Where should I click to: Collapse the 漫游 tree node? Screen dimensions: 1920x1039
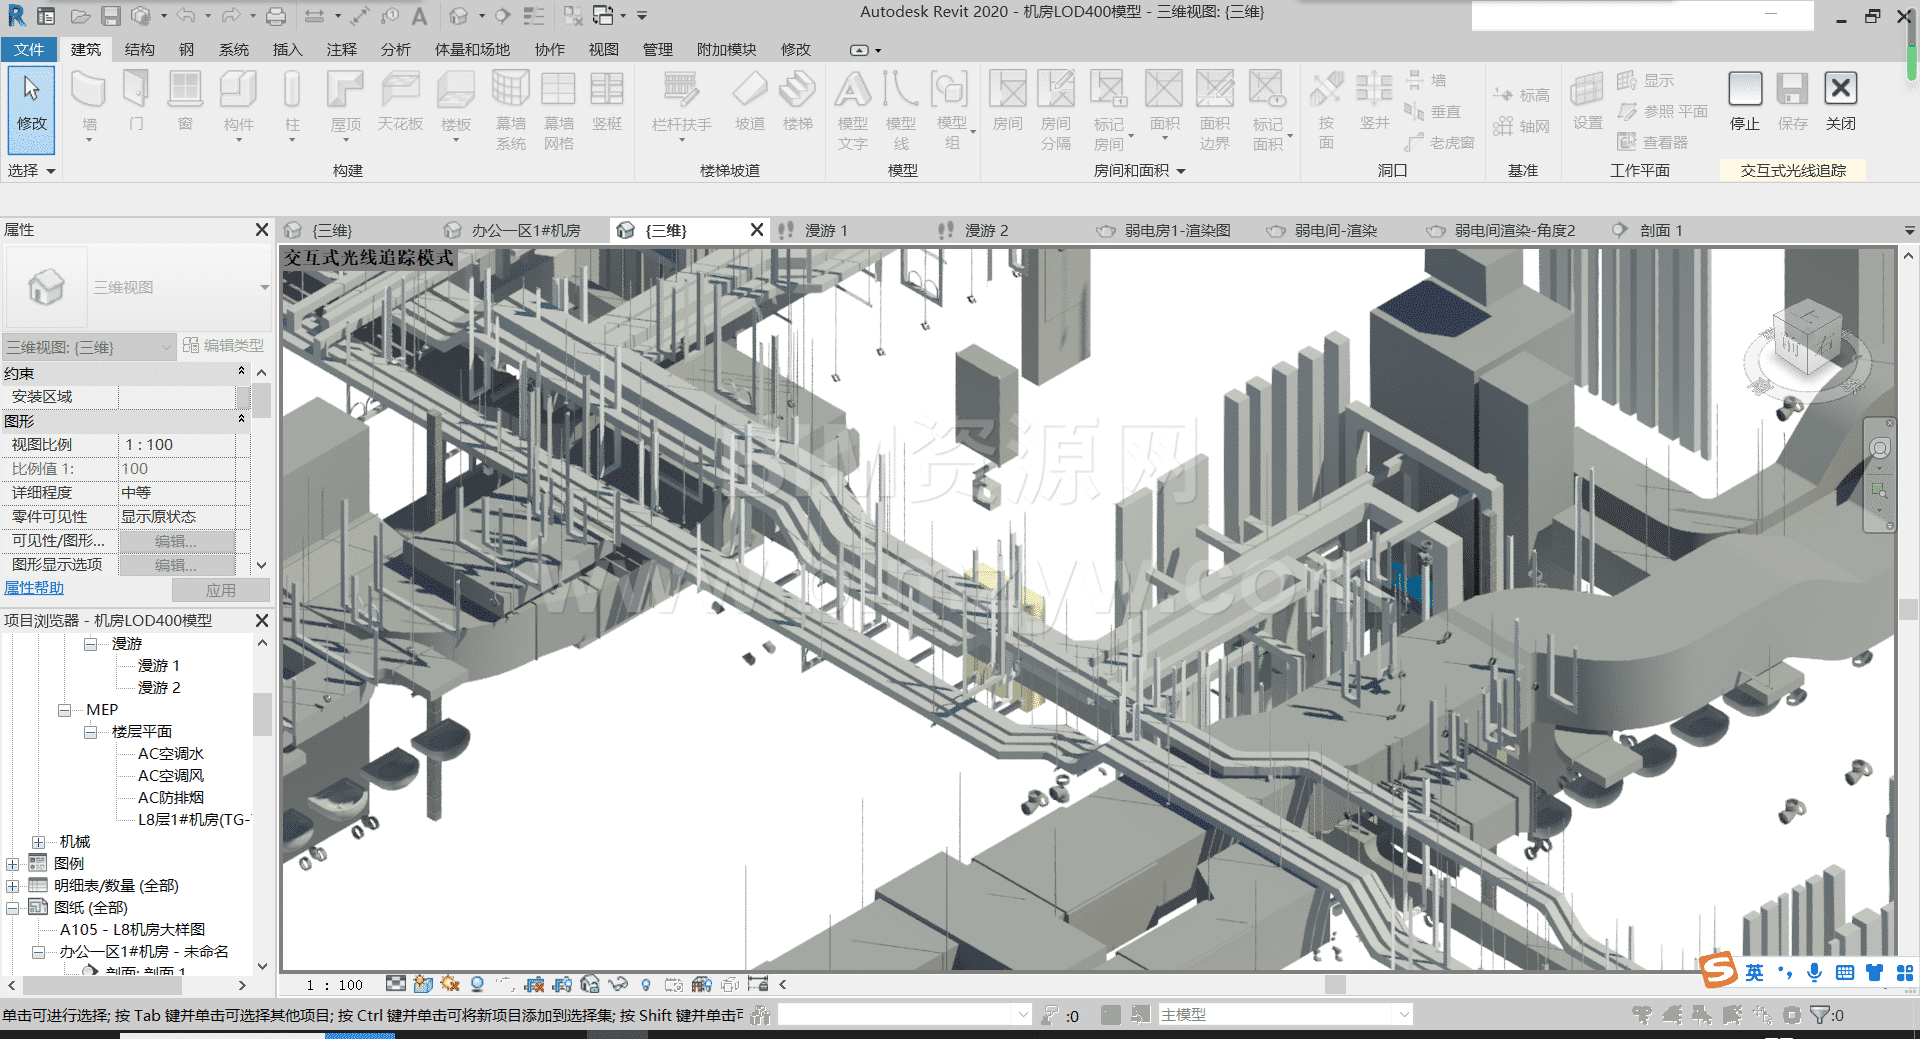[x=91, y=644]
